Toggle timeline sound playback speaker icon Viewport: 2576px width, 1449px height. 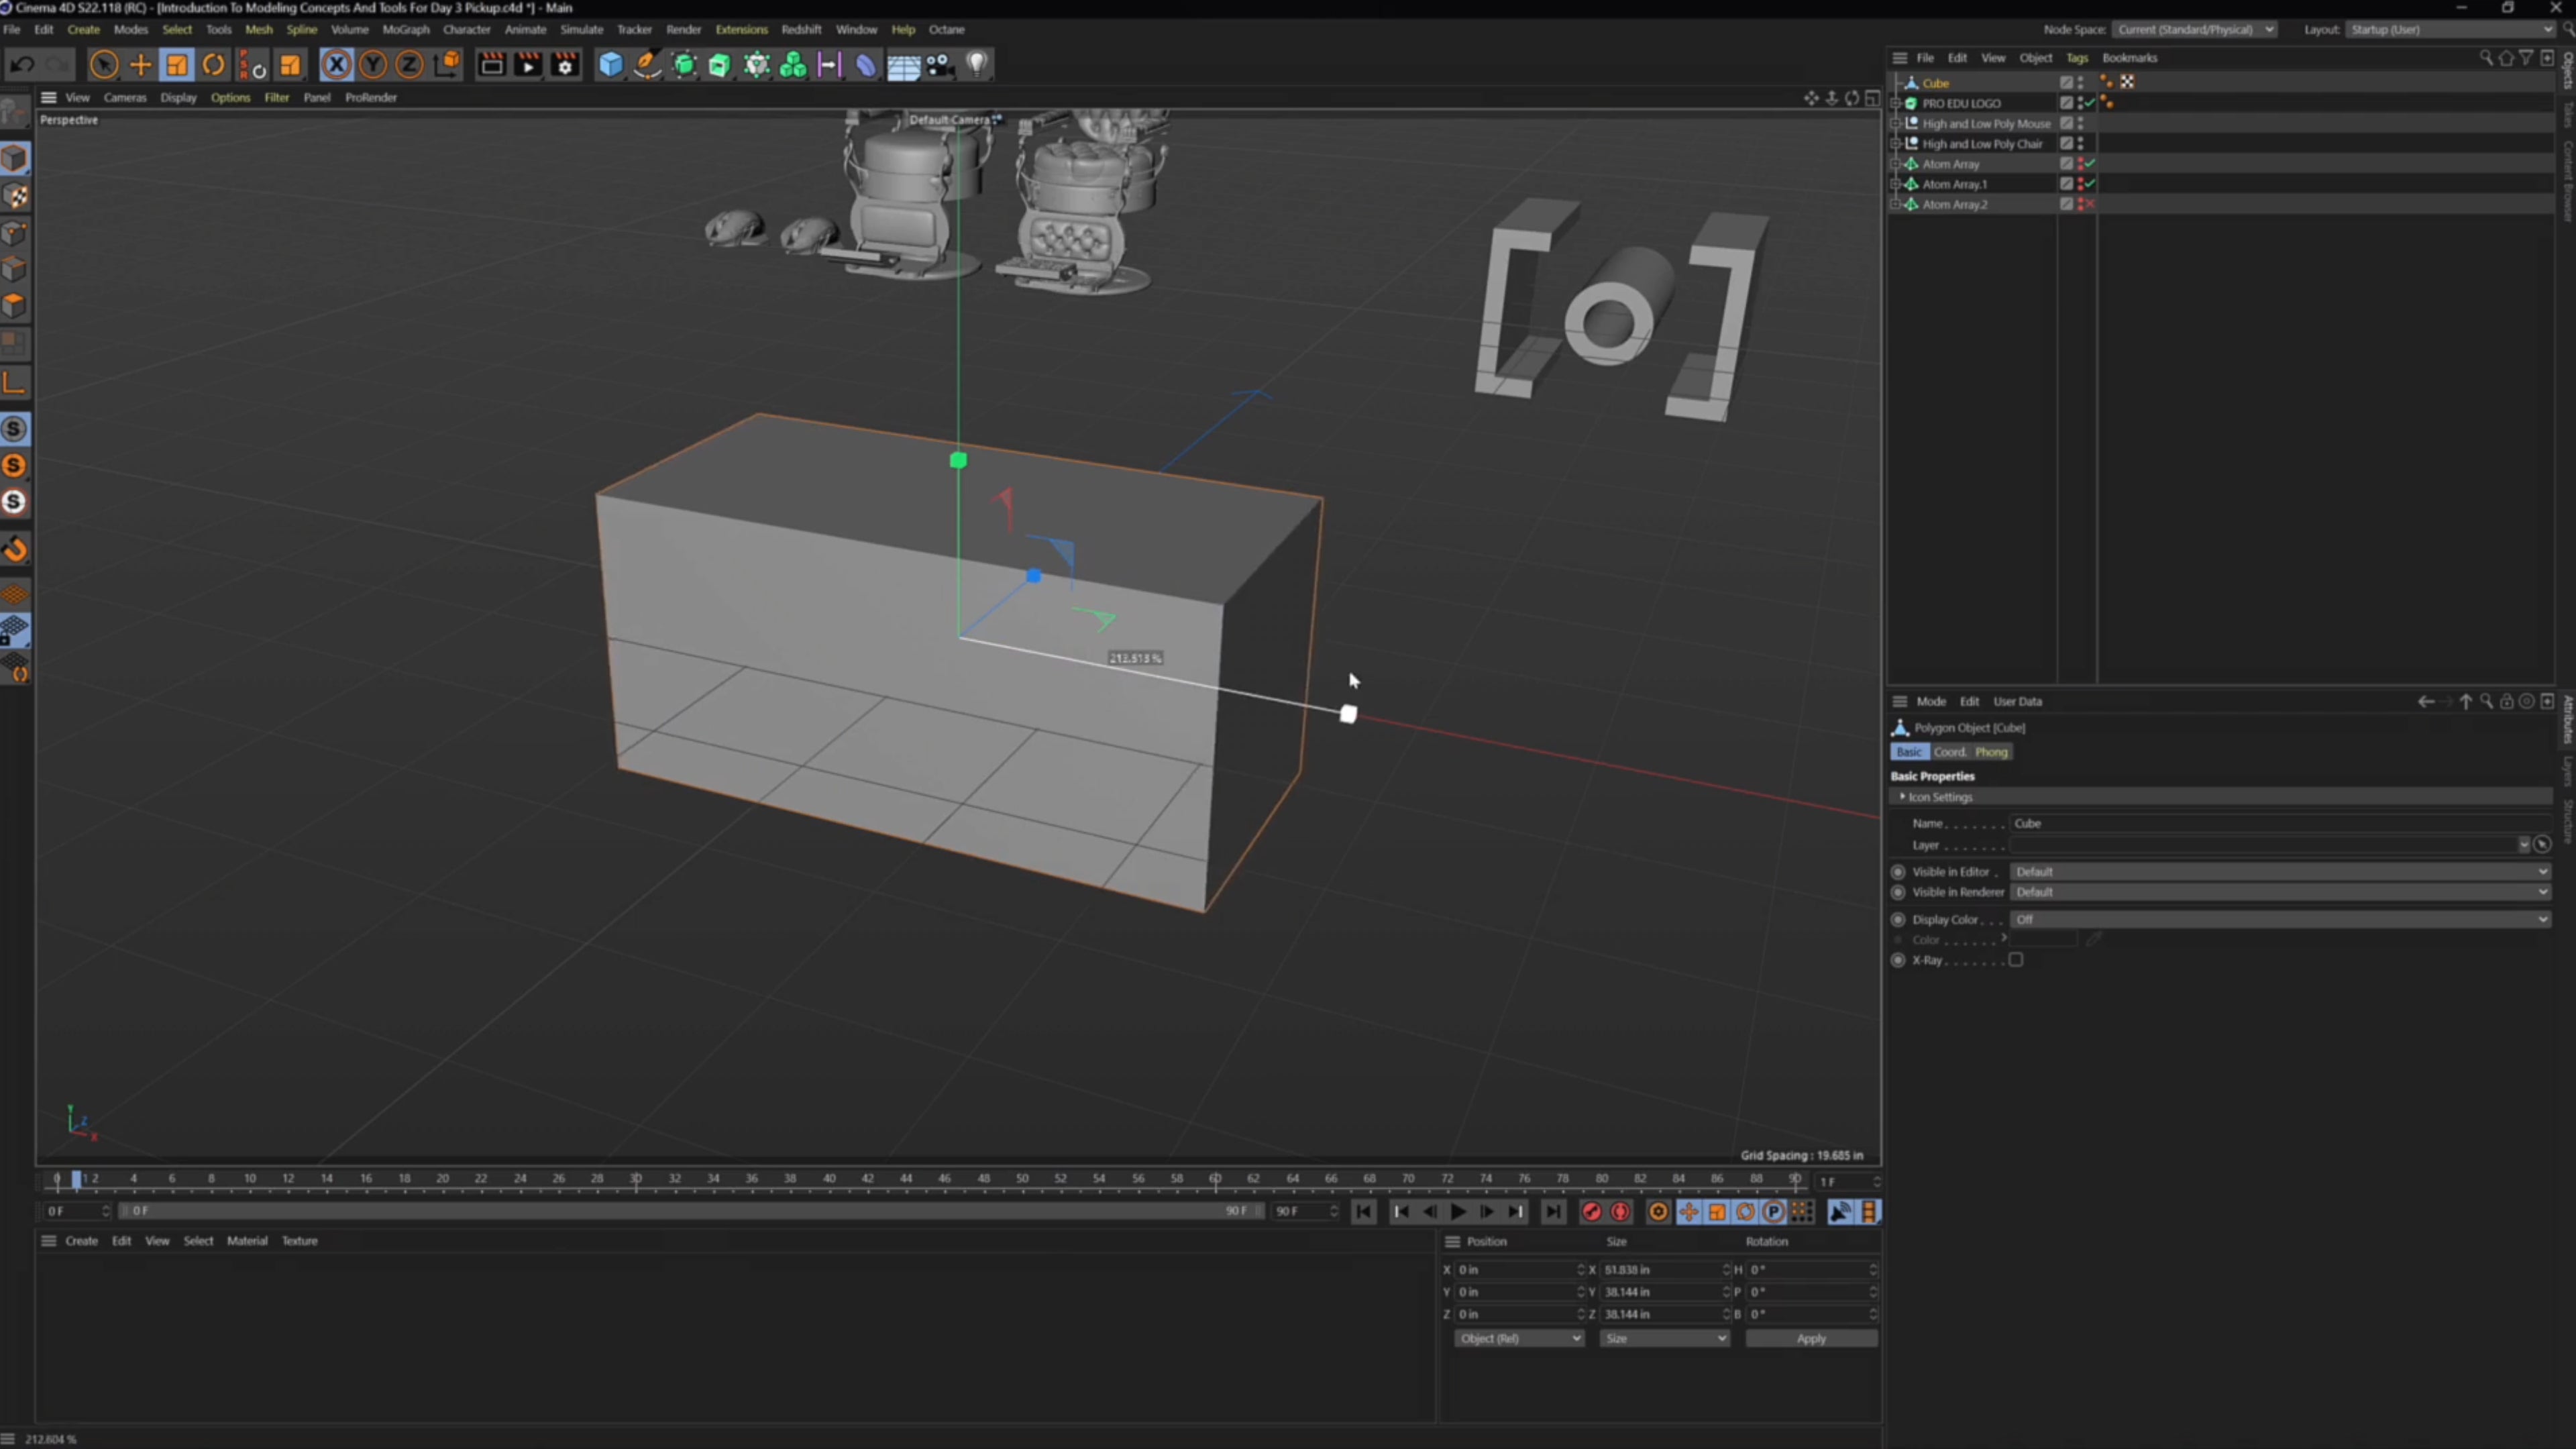1840,1212
